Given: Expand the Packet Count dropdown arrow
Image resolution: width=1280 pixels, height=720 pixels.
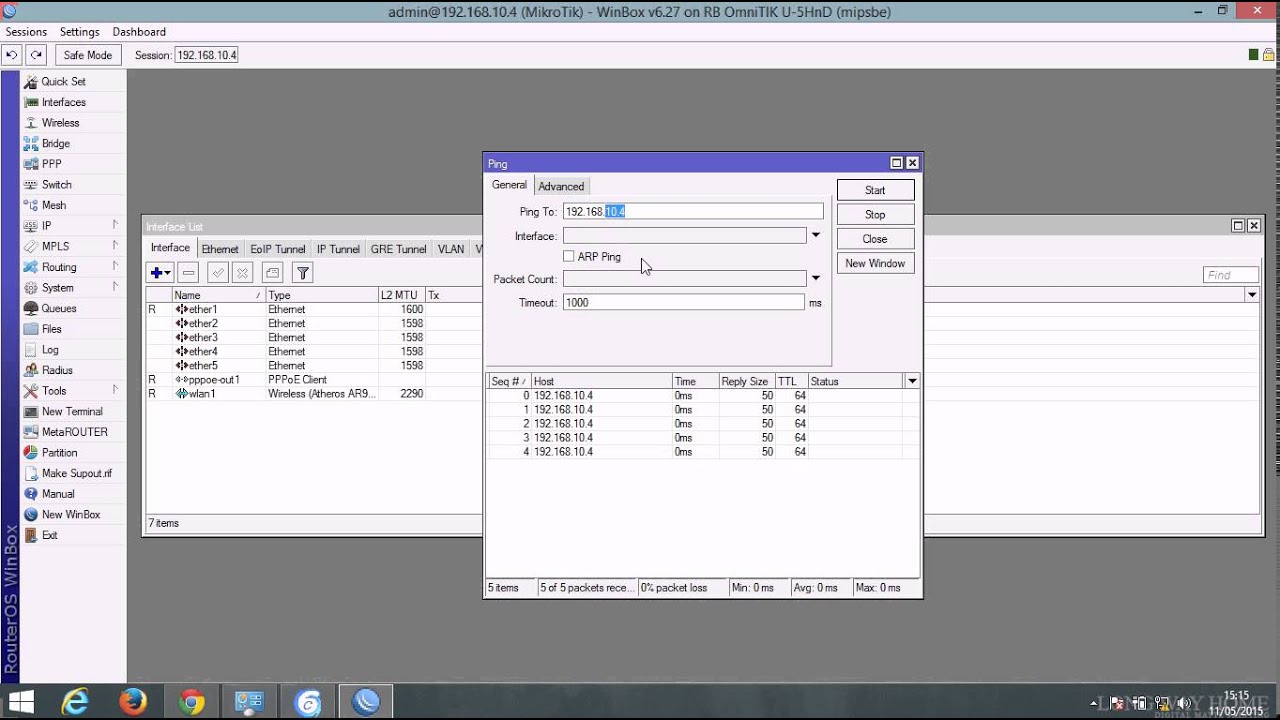Looking at the screenshot, I should pos(816,279).
